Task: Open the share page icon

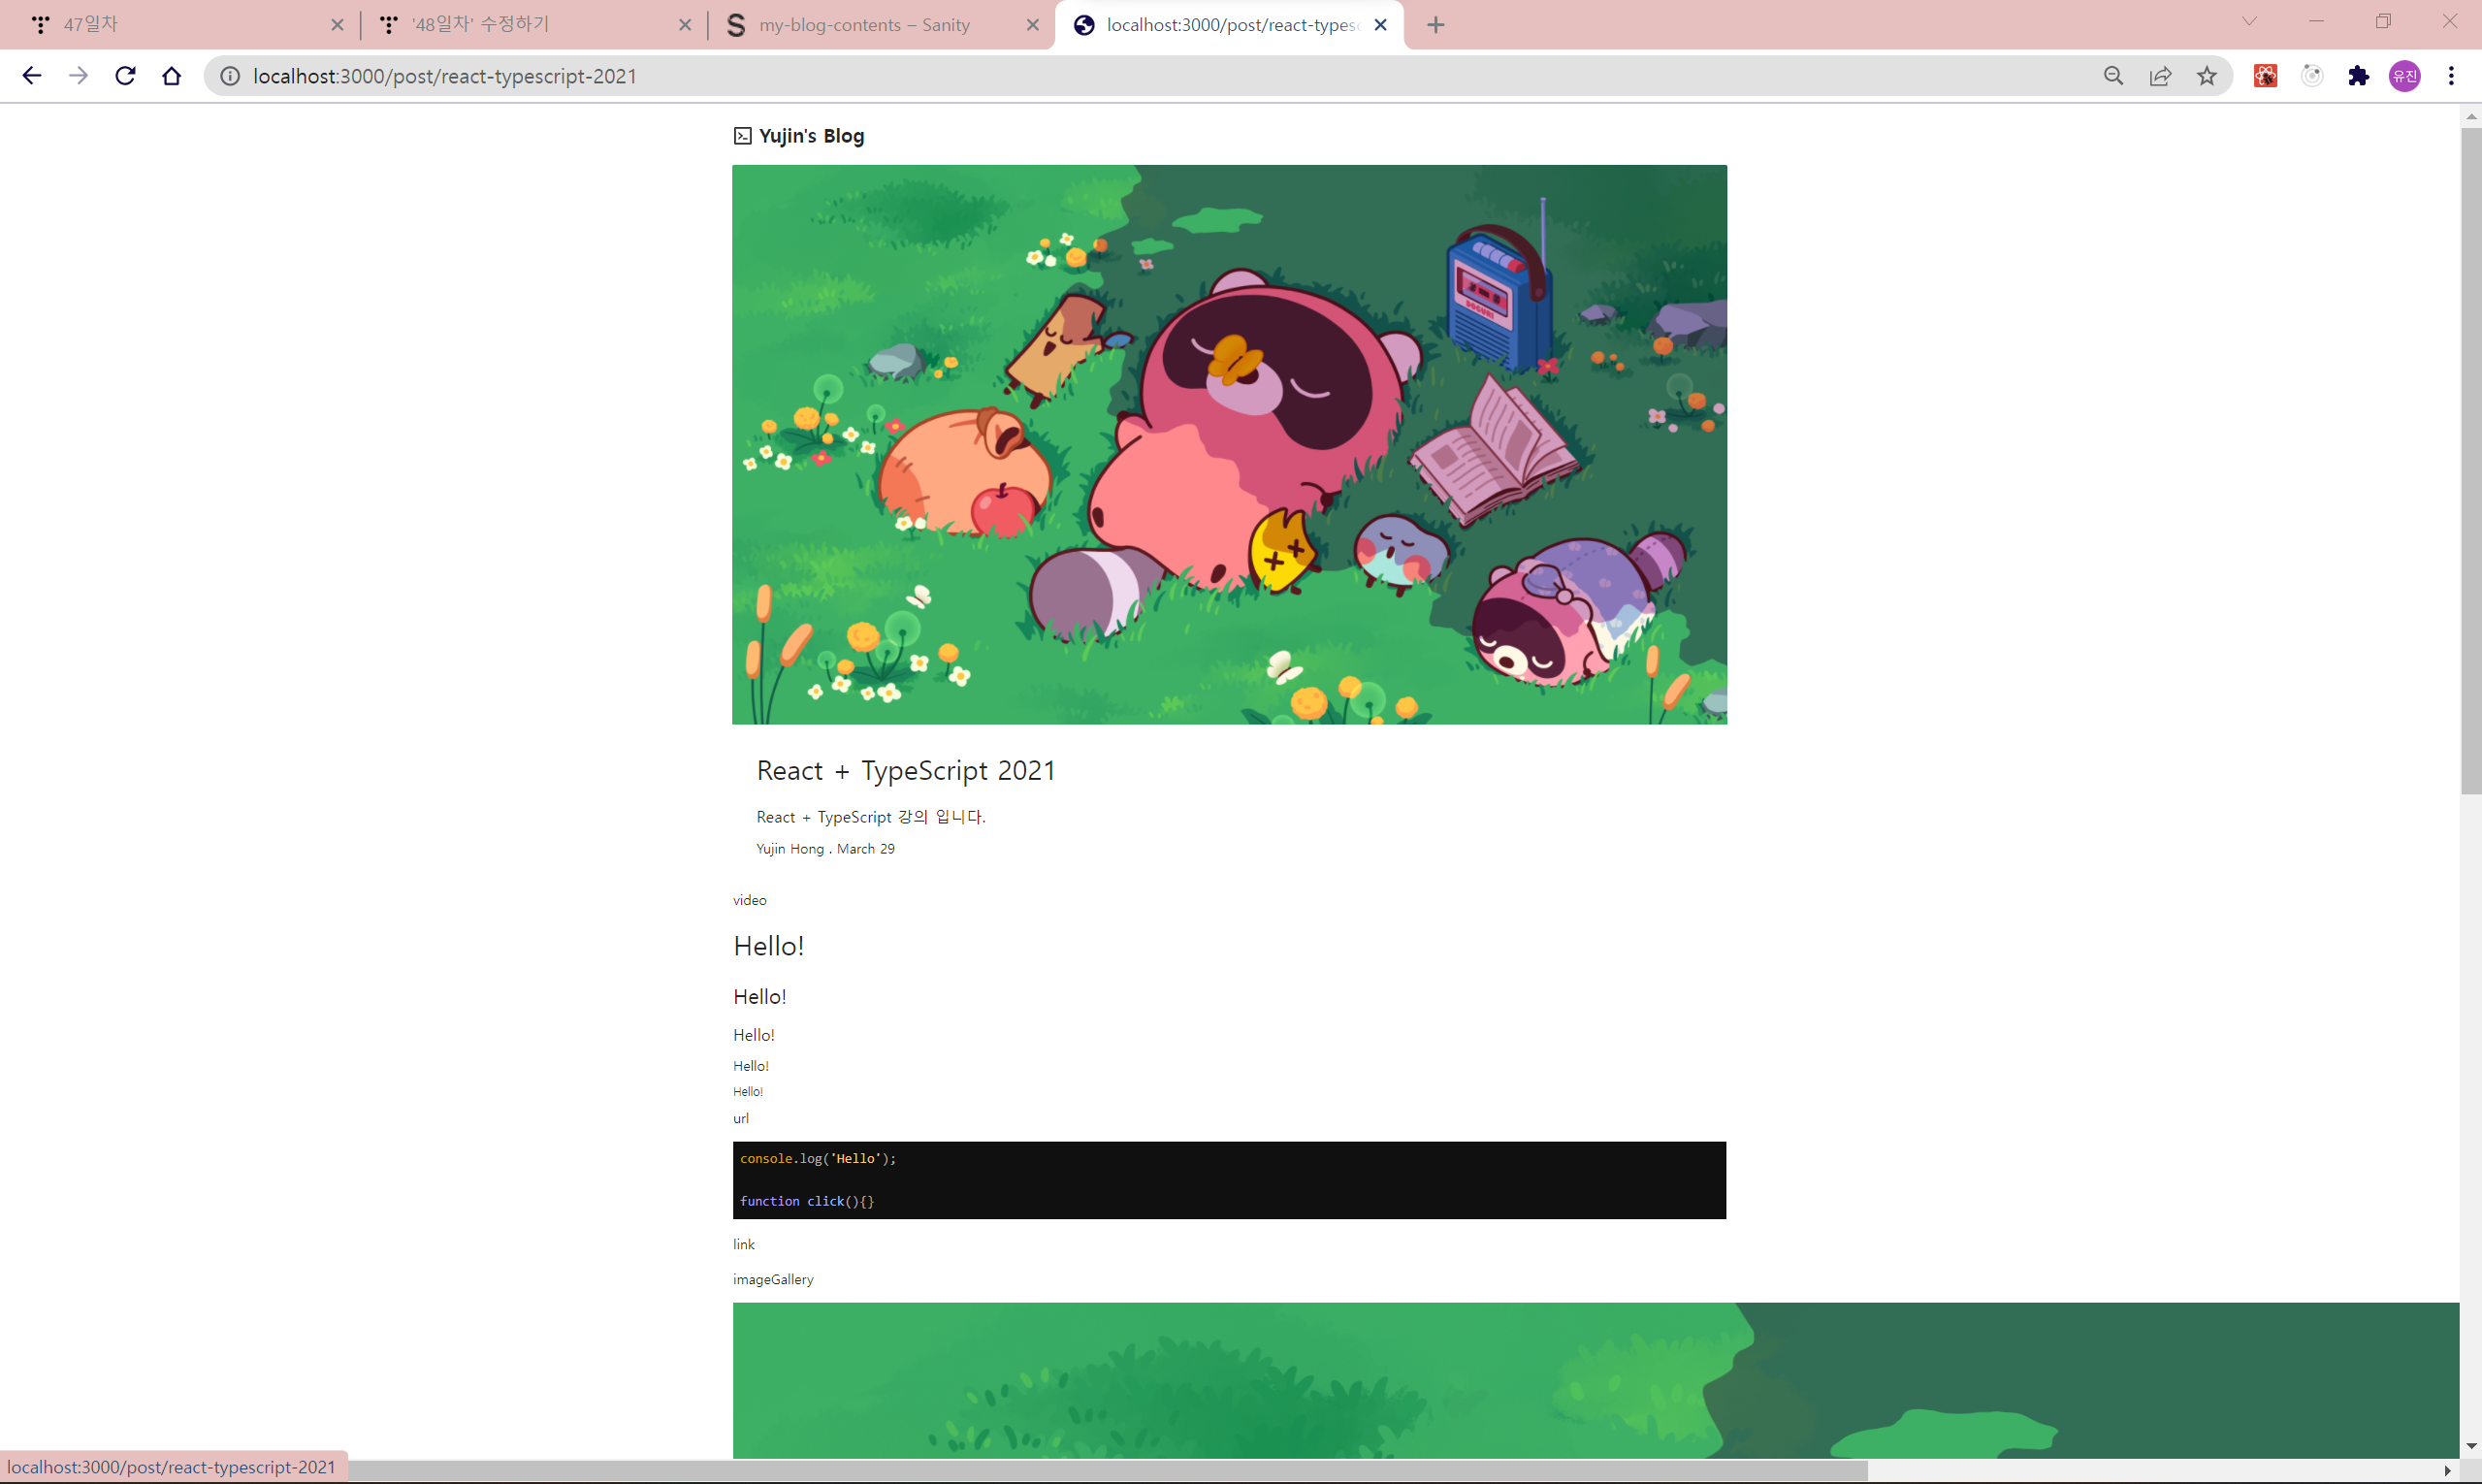Action: (x=2160, y=76)
